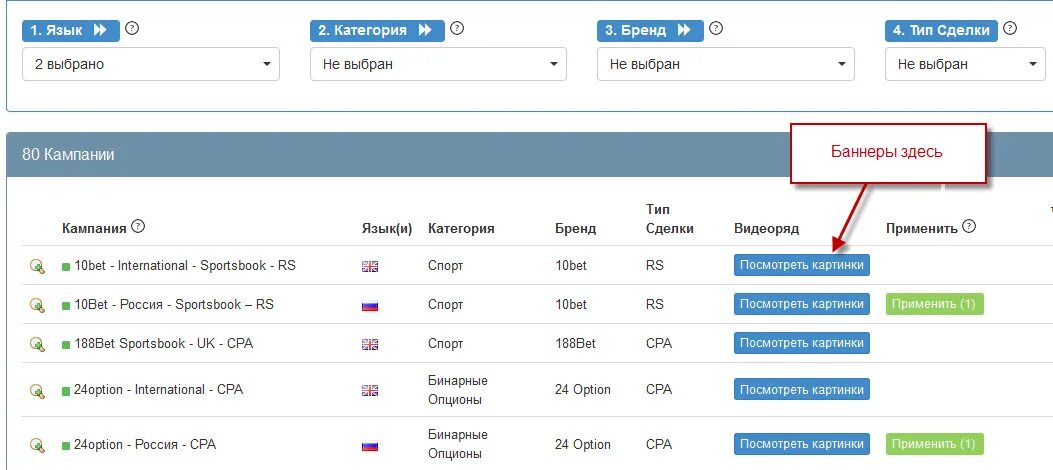Click Бинарные Опционы in 24option International row
1053x470 pixels.
coord(458,390)
